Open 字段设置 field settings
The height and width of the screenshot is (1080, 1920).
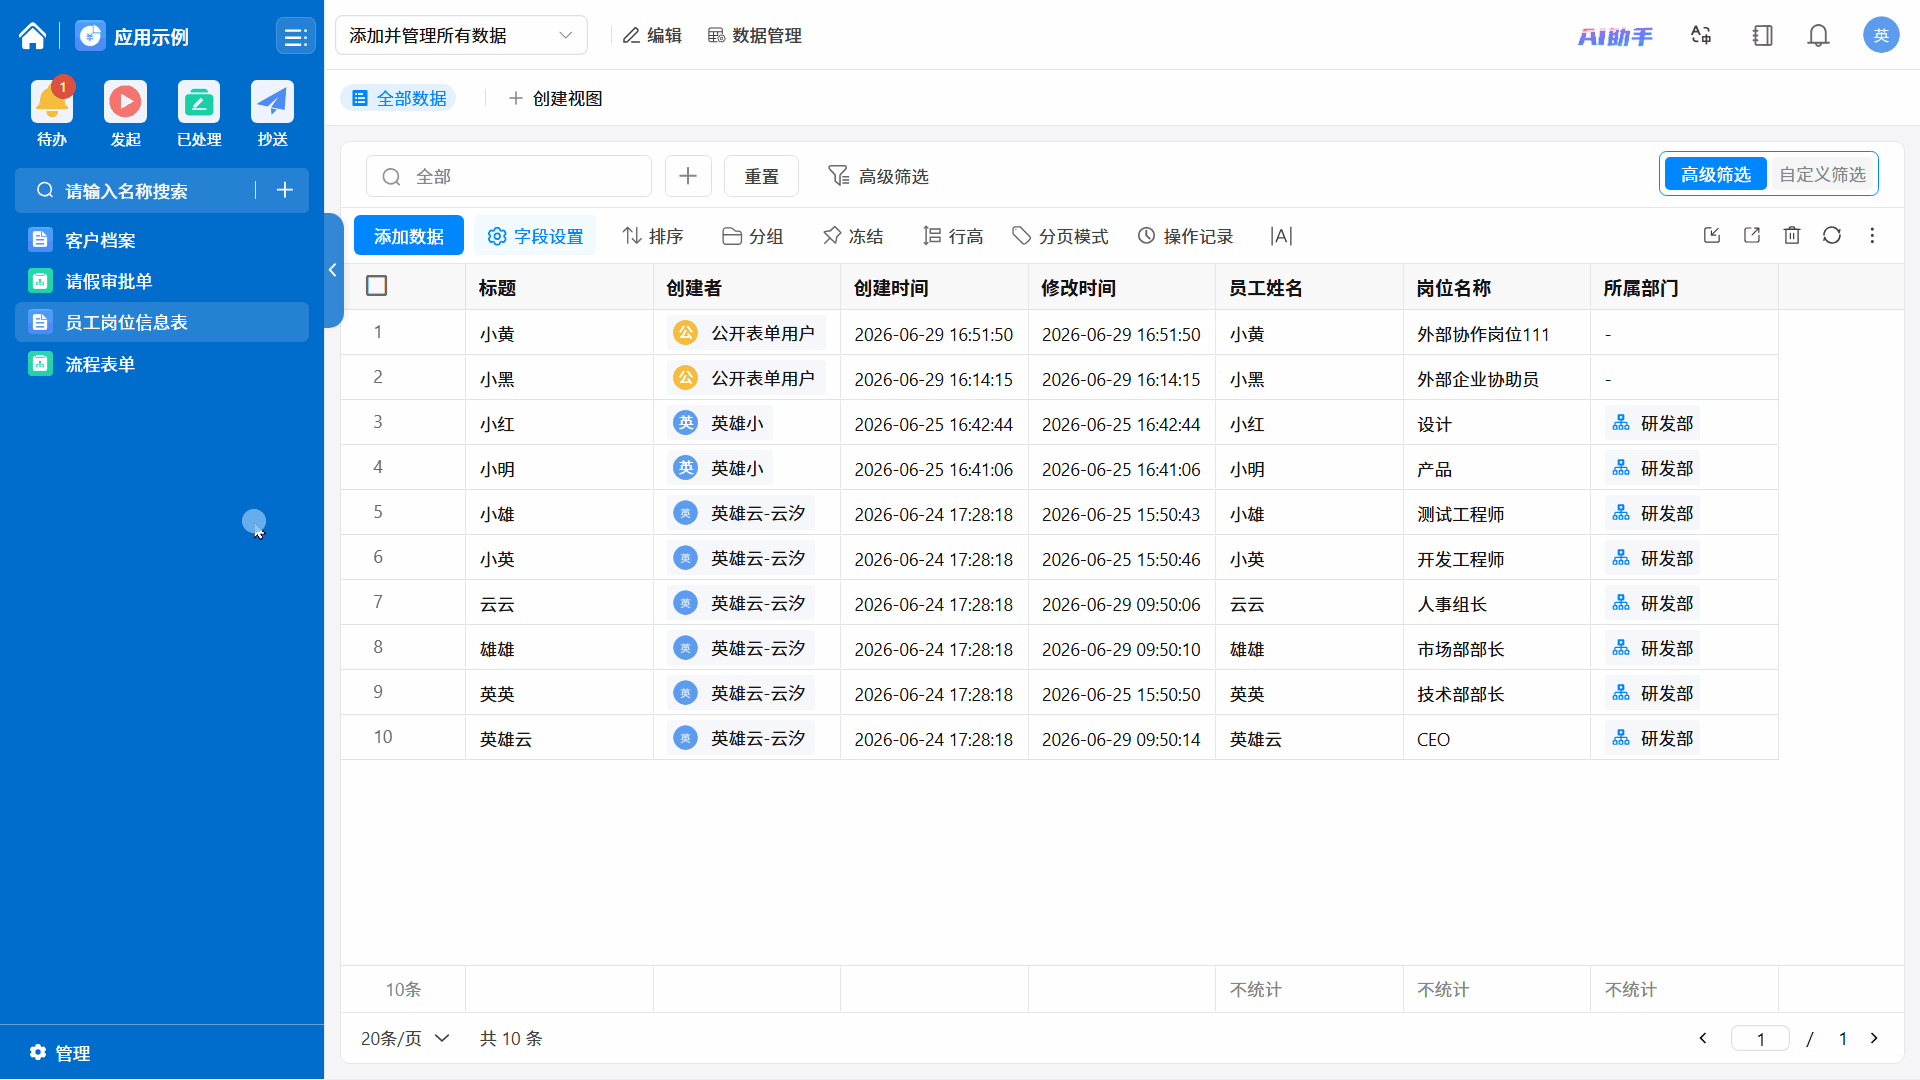[535, 236]
